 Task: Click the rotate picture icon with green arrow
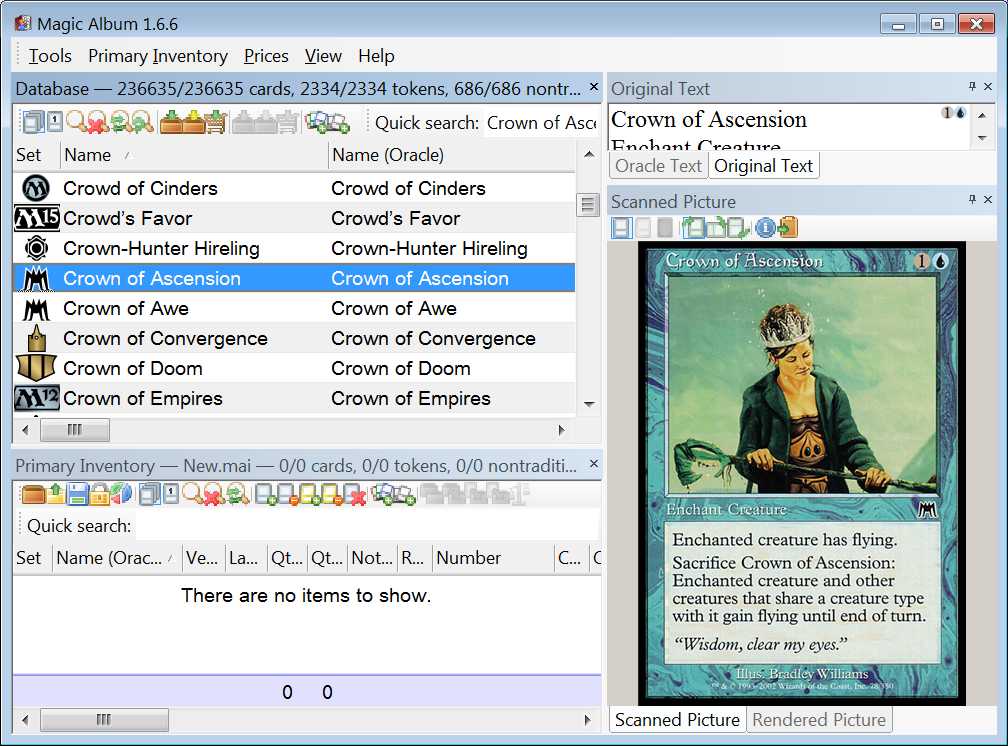[692, 227]
